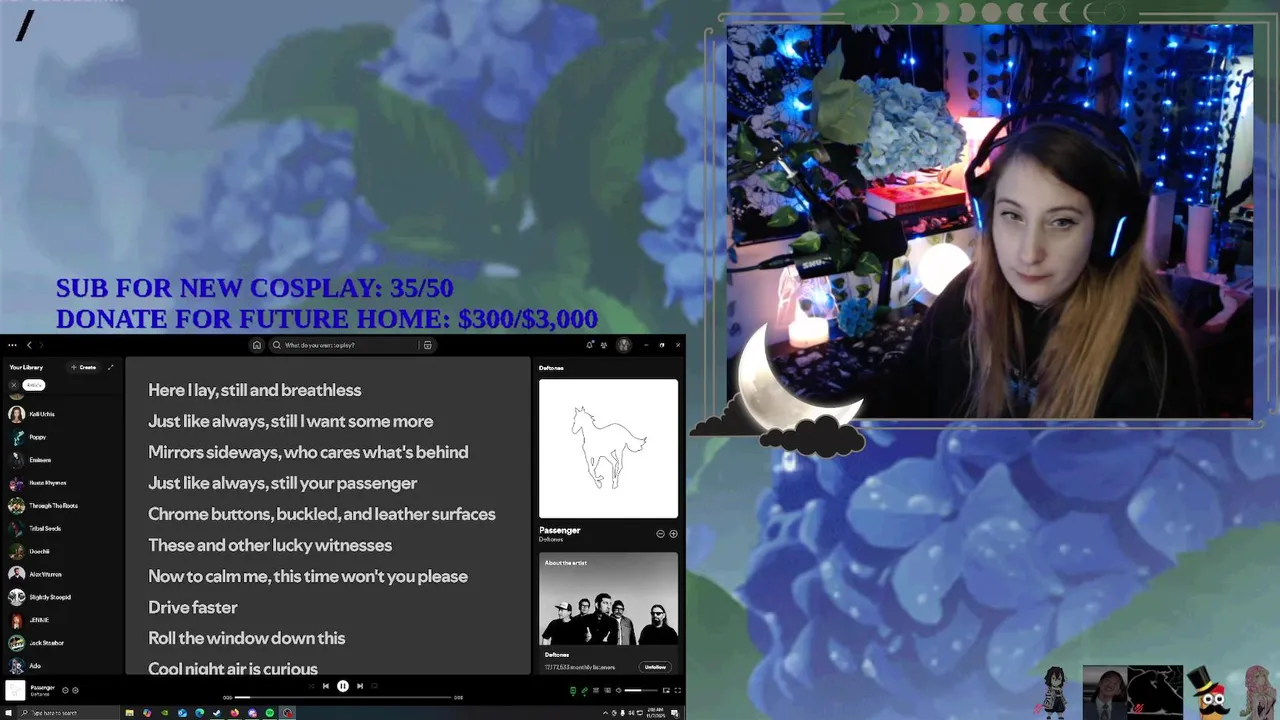
Task: Expand Your Library with the arrows icon
Action: pos(110,367)
